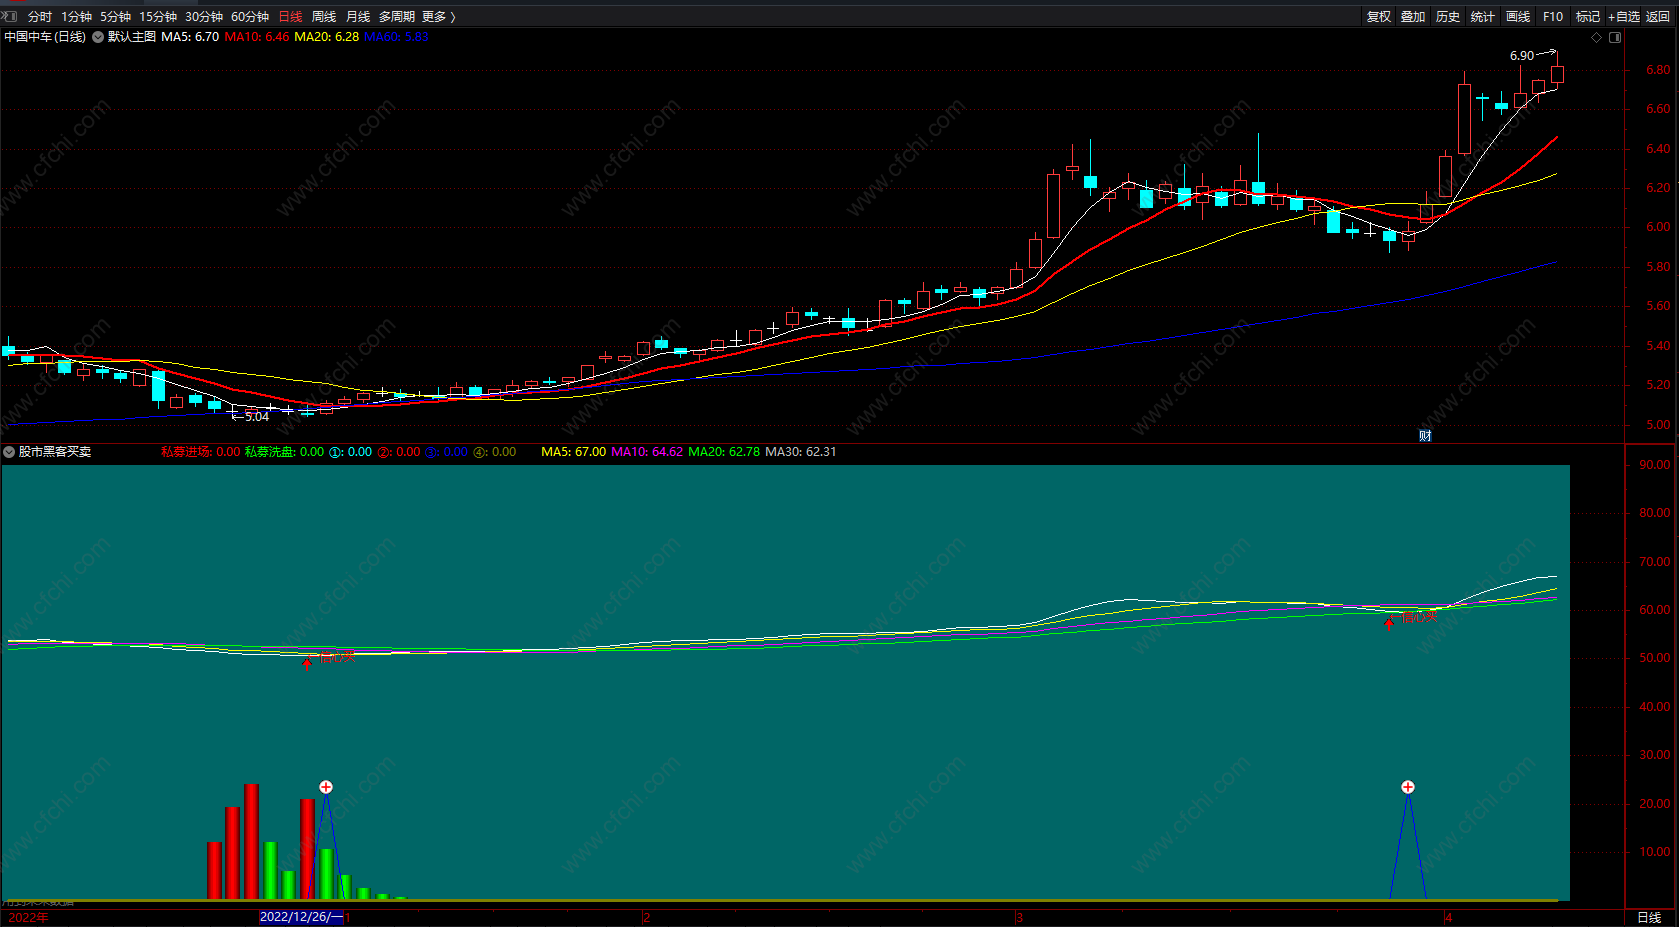Viewport: 1679px width, 927px height.
Task: Click the red arrow signal near December
Action: tap(307, 662)
